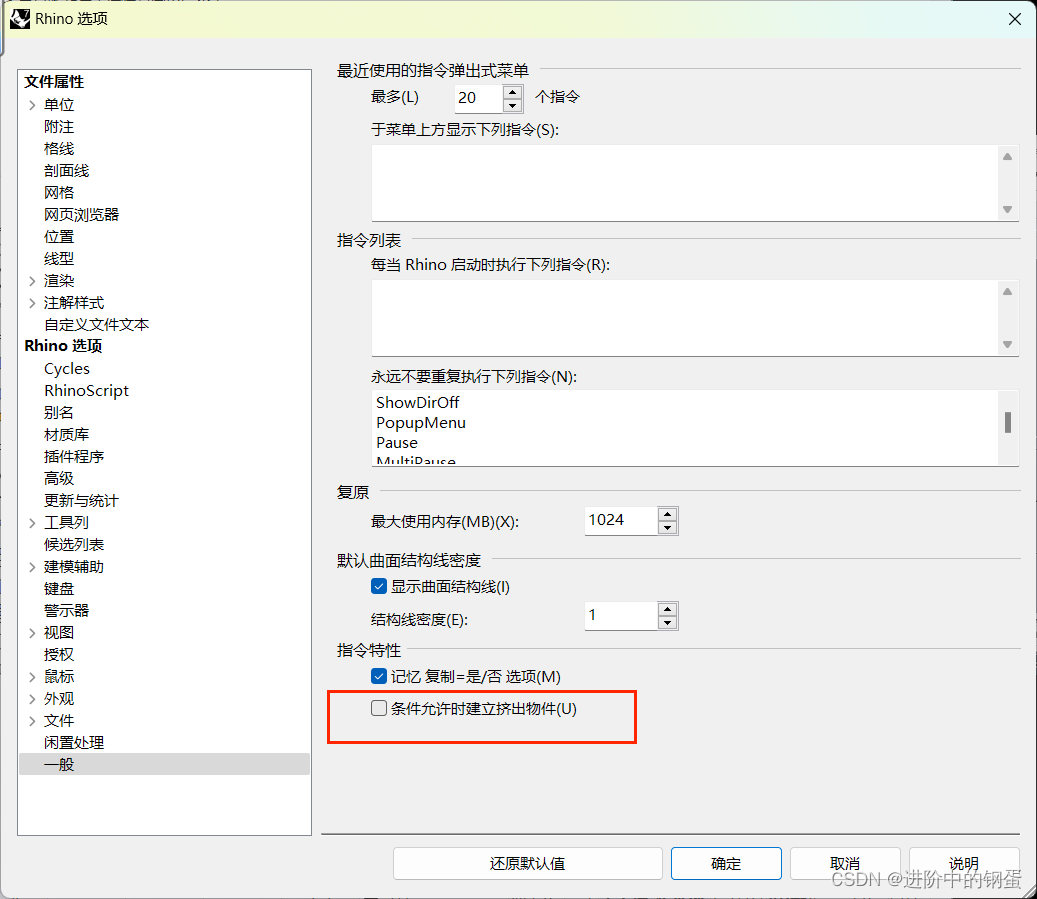
Task: Expand the 注解样式 tree node
Action: pyautogui.click(x=32, y=303)
